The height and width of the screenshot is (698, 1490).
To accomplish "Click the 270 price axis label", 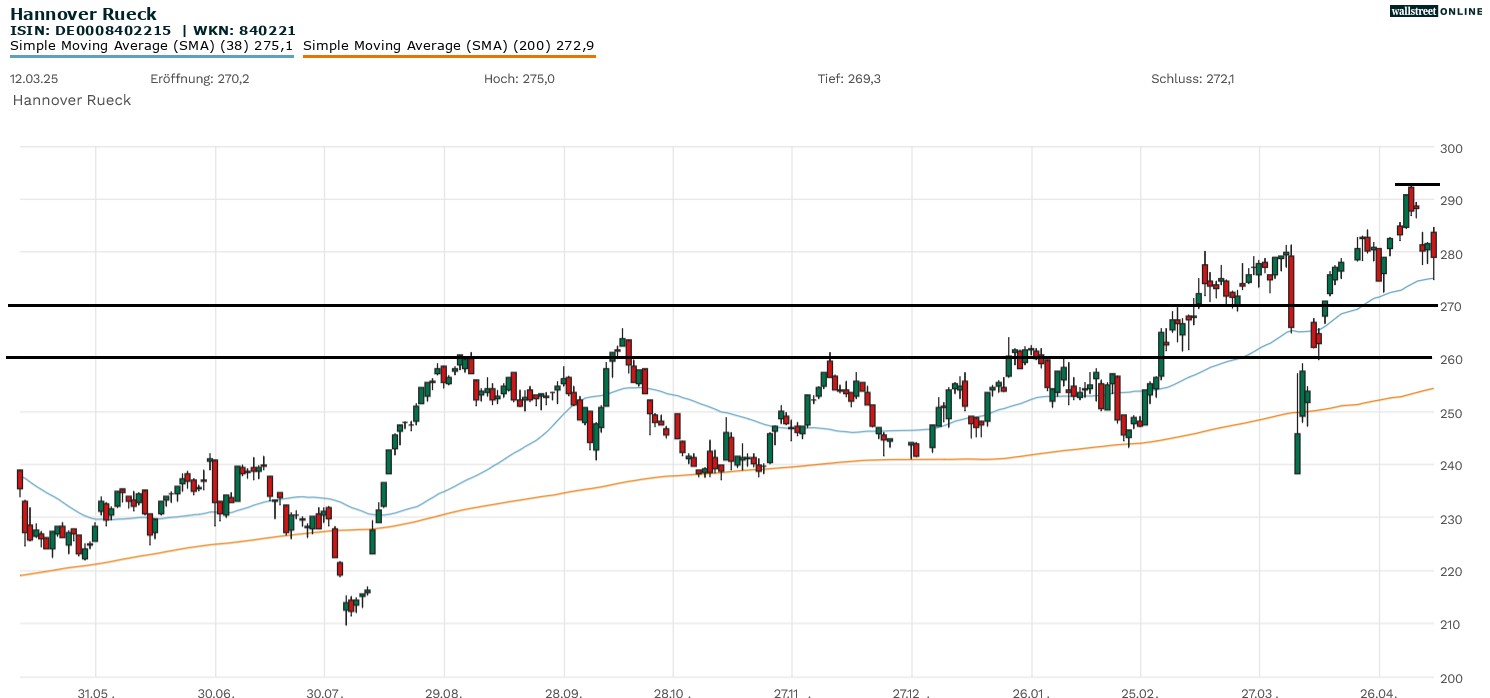I will (1451, 307).
